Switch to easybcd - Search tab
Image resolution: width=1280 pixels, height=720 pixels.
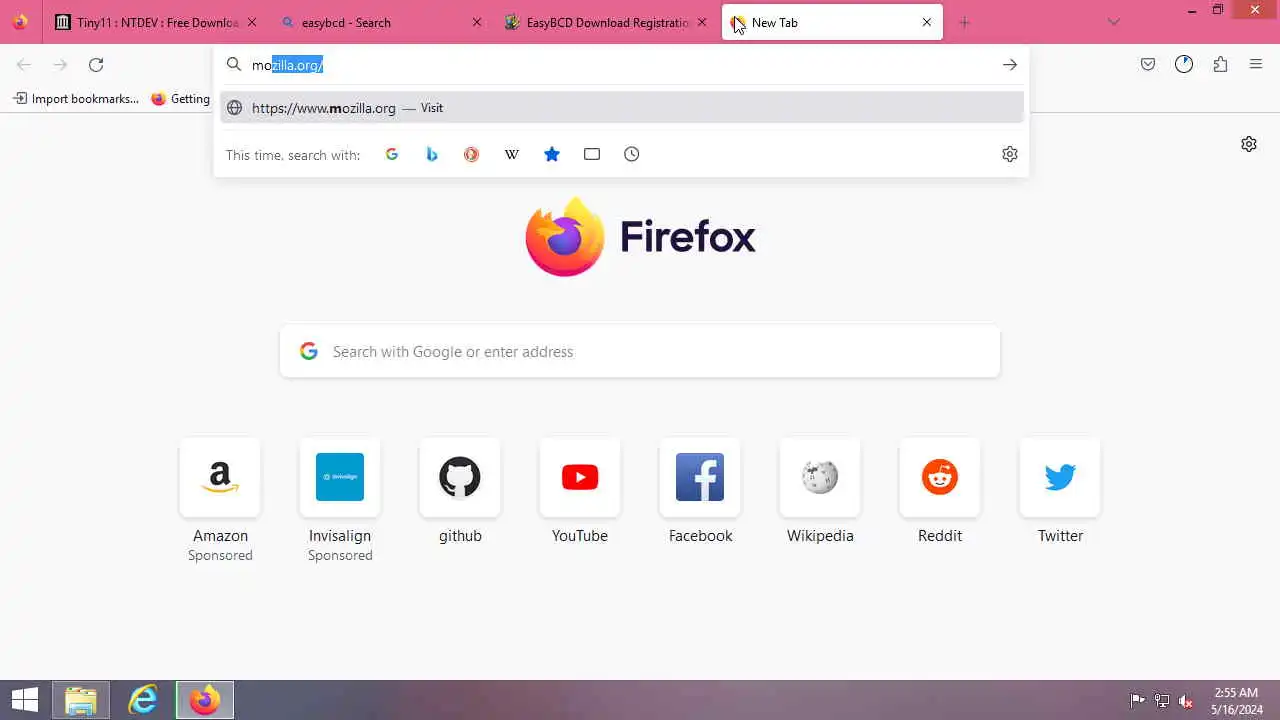380,22
